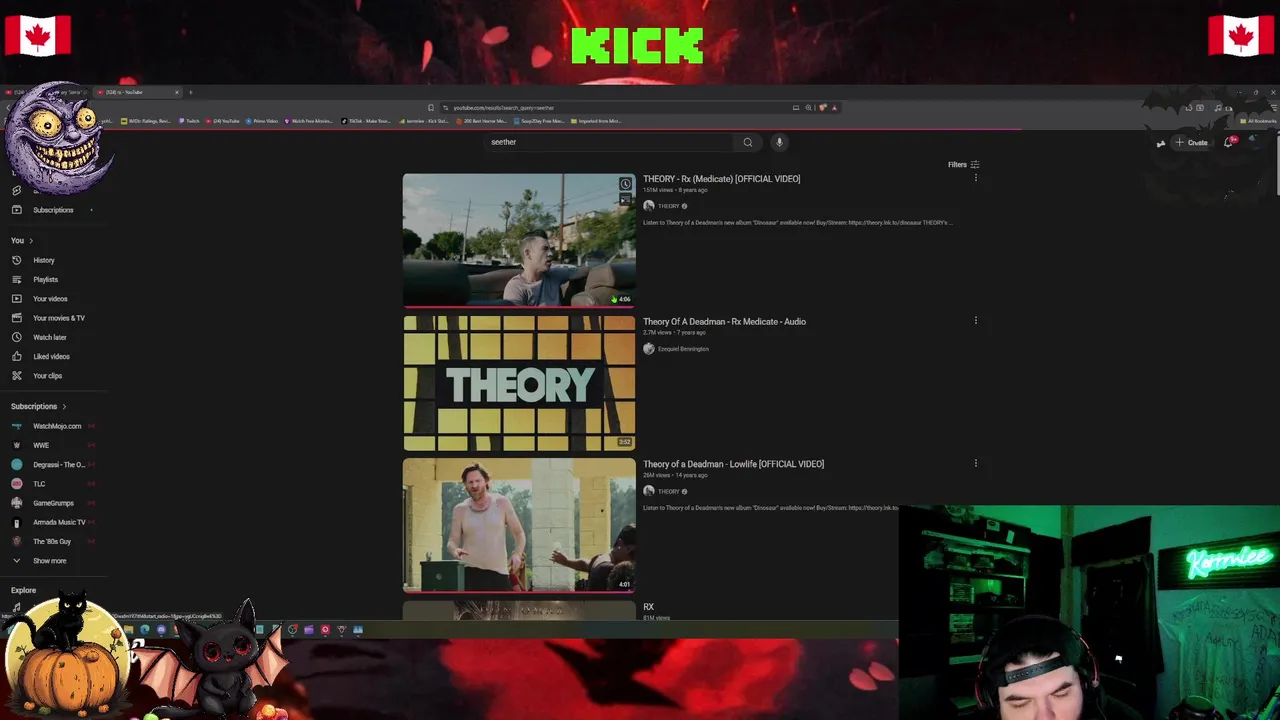This screenshot has height=720, width=1280.
Task: Open The '80s Guy channel
Action: coord(51,542)
